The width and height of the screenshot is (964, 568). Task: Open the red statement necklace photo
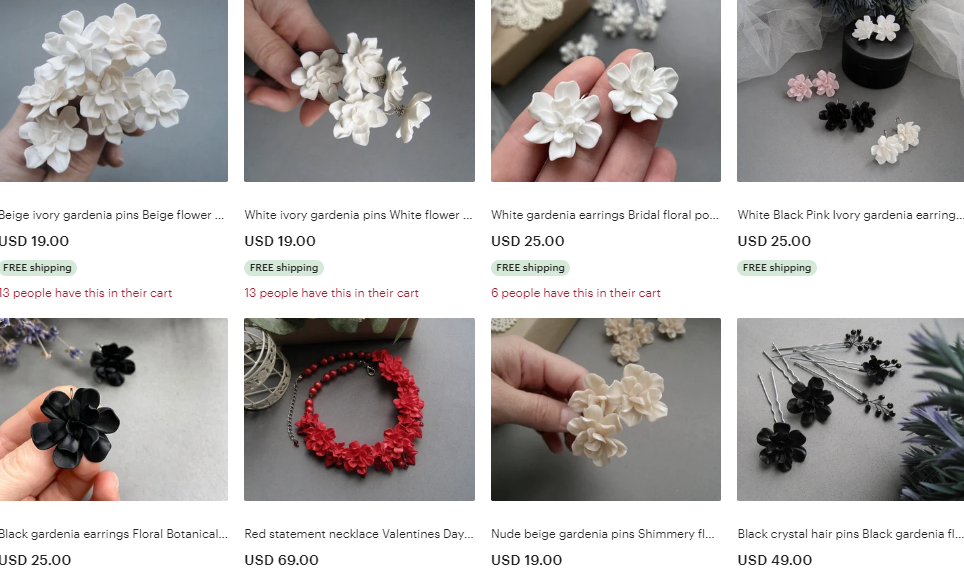coord(359,409)
